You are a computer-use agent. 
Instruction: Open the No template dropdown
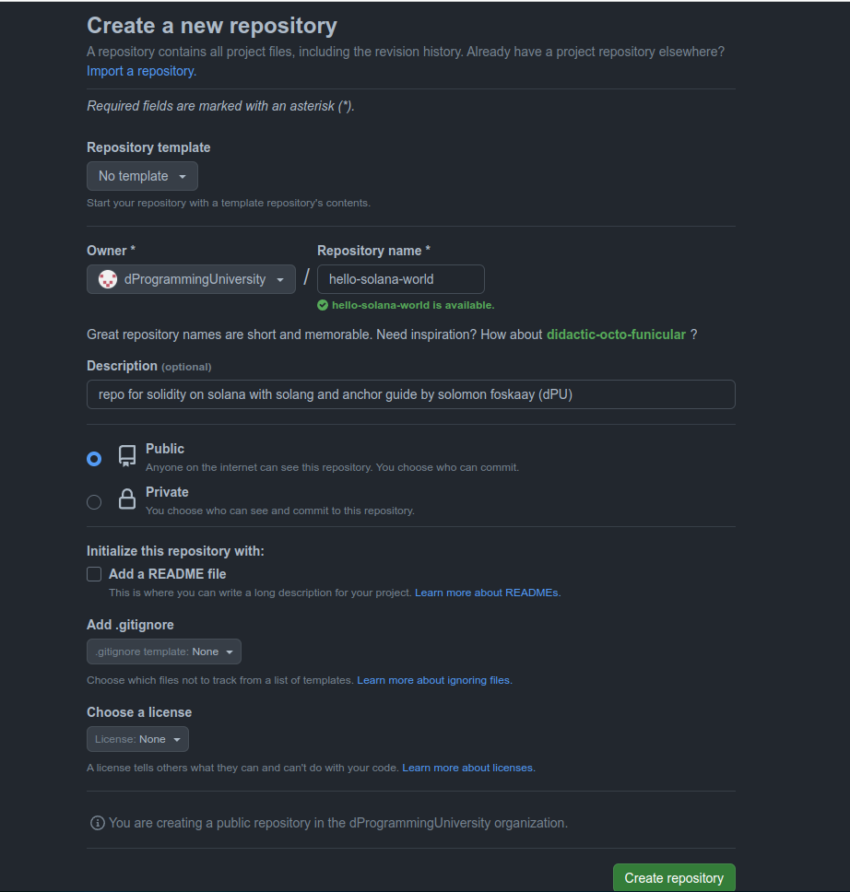142,174
